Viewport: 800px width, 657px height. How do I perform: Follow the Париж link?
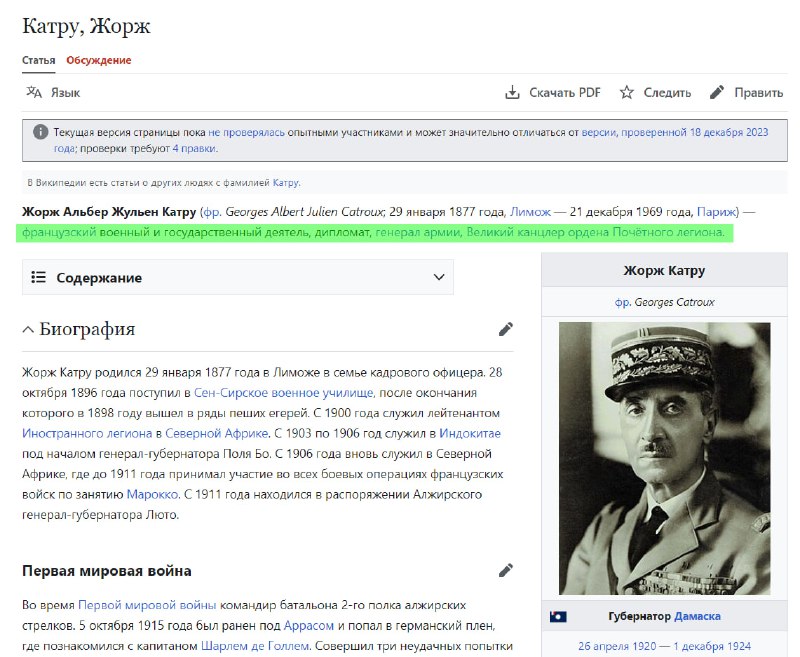coord(717,212)
